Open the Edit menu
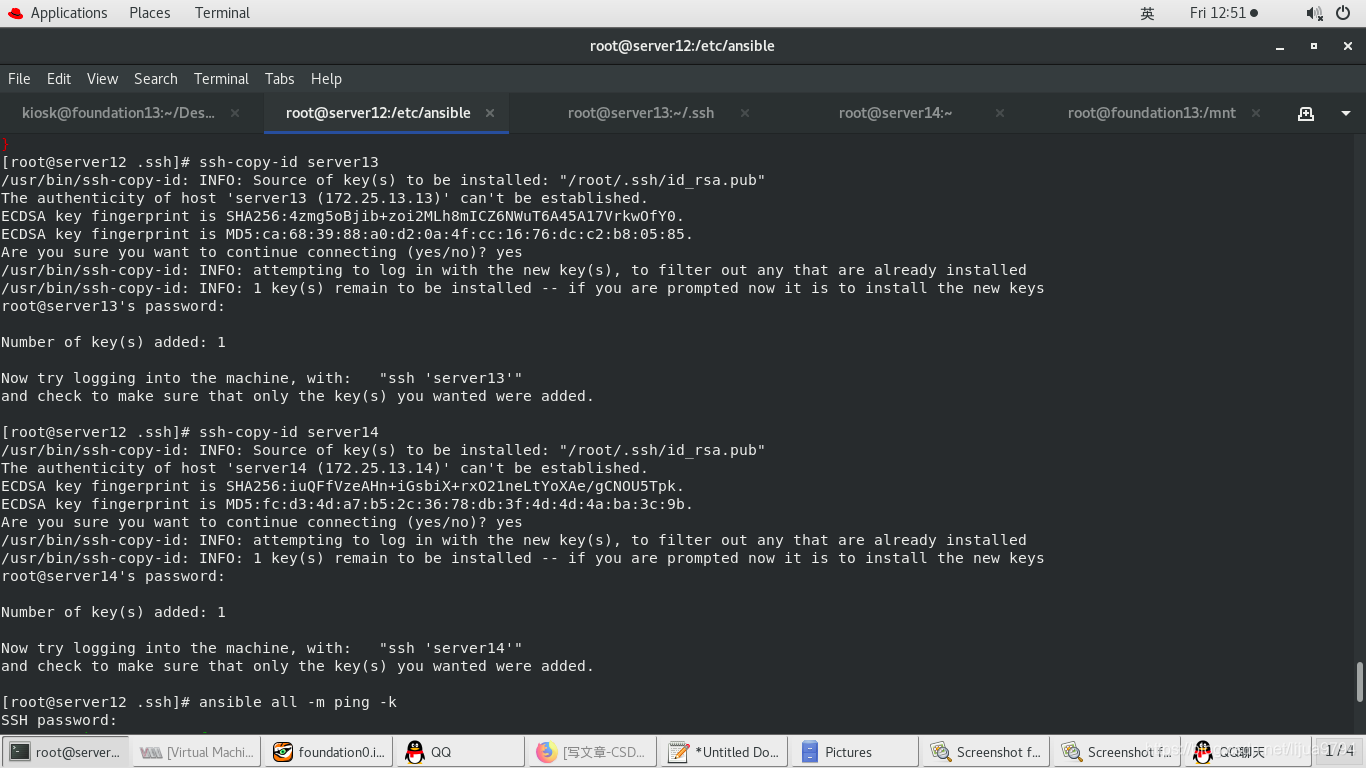The image size is (1366, 768). click(59, 79)
